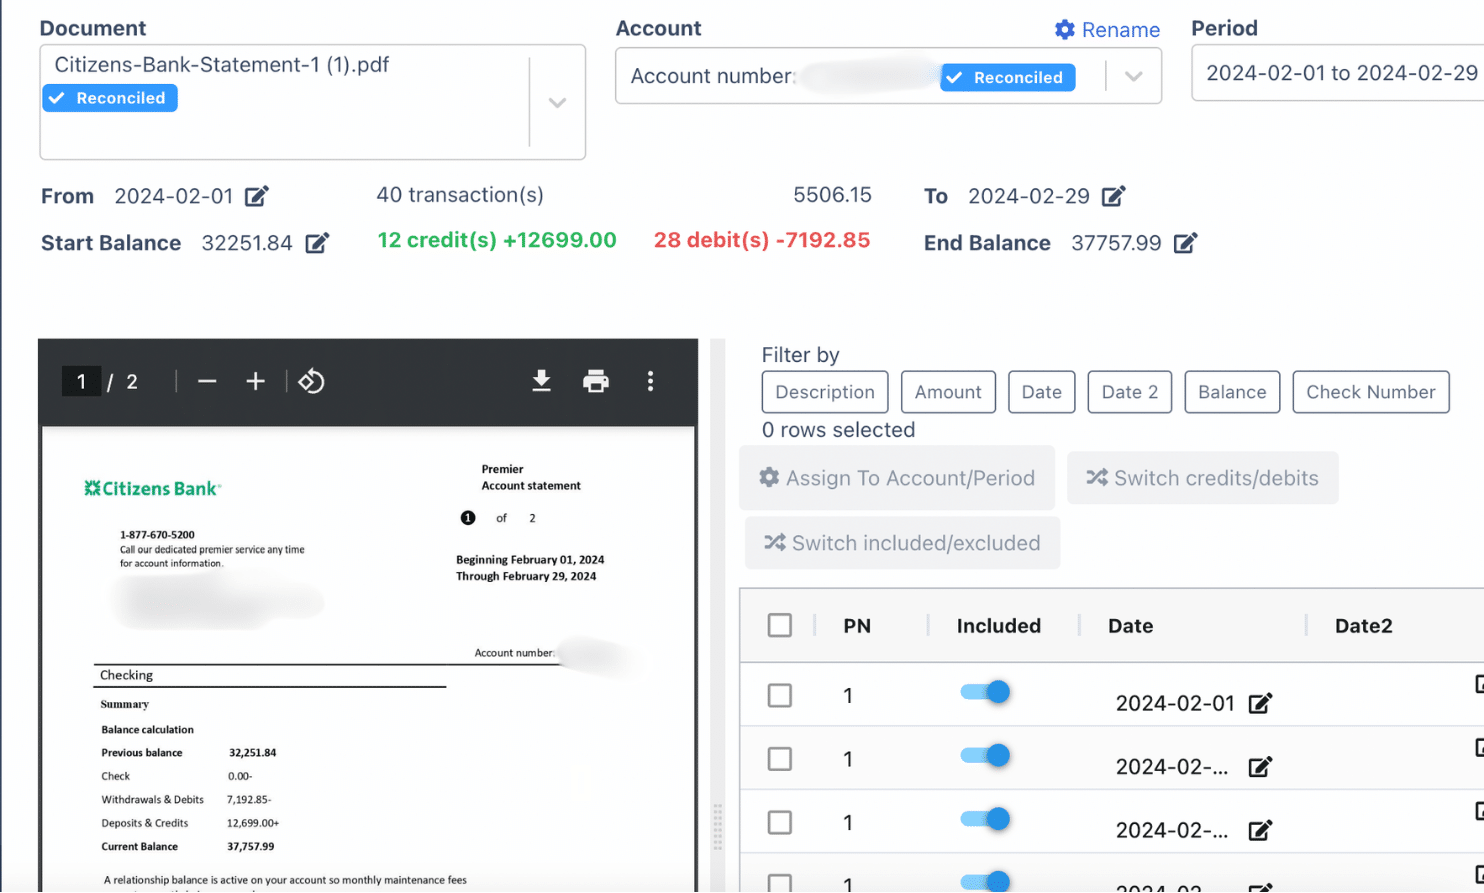Download the PDF statement
The height and width of the screenshot is (893, 1484).
tap(541, 381)
